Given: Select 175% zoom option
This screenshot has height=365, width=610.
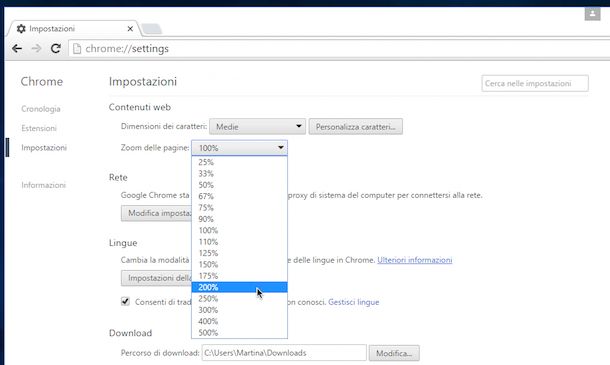Looking at the screenshot, I should pos(240,276).
